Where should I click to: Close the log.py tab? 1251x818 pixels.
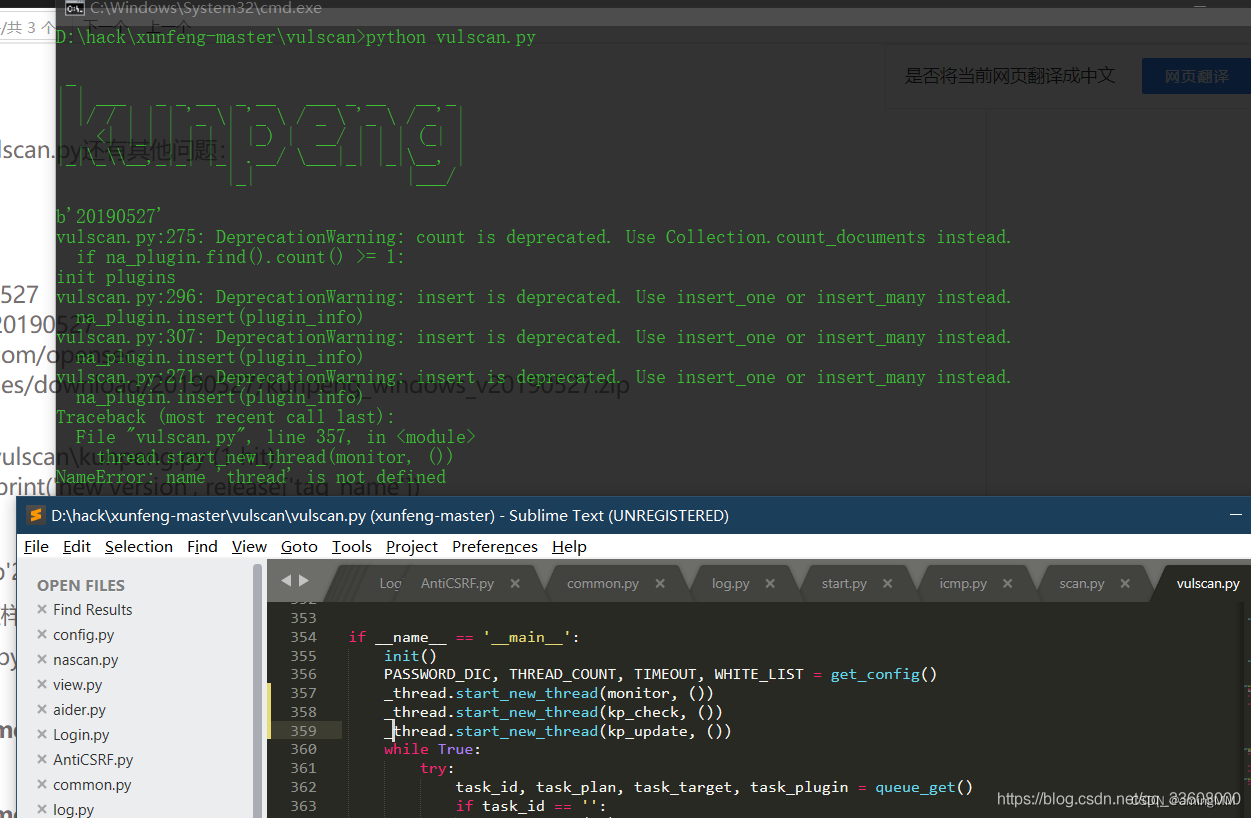pos(771,583)
